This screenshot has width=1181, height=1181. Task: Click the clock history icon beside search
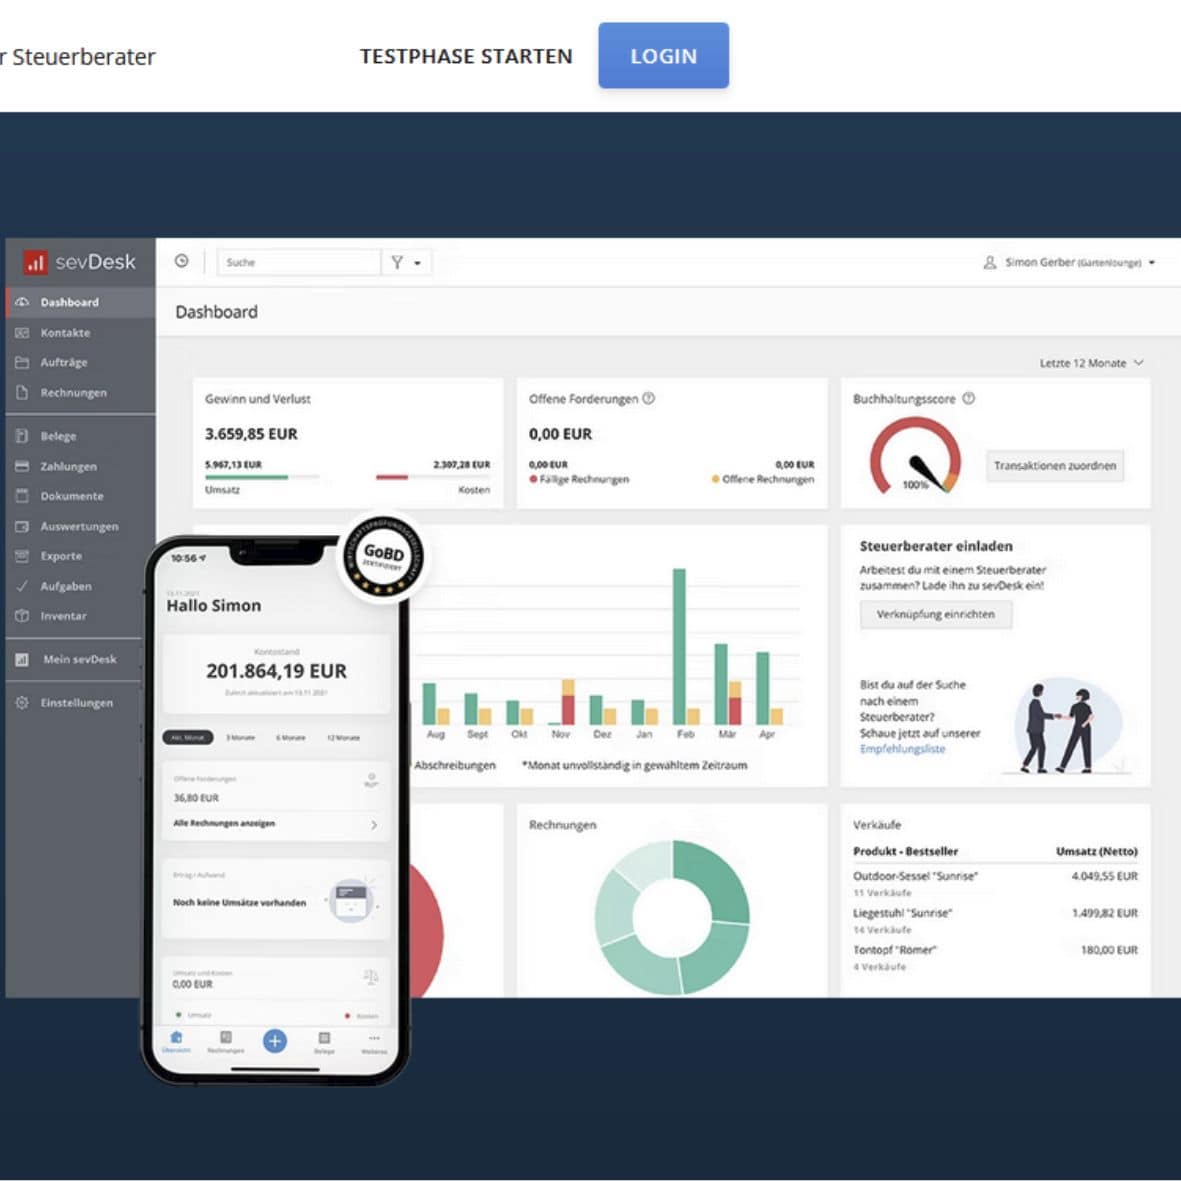(181, 261)
